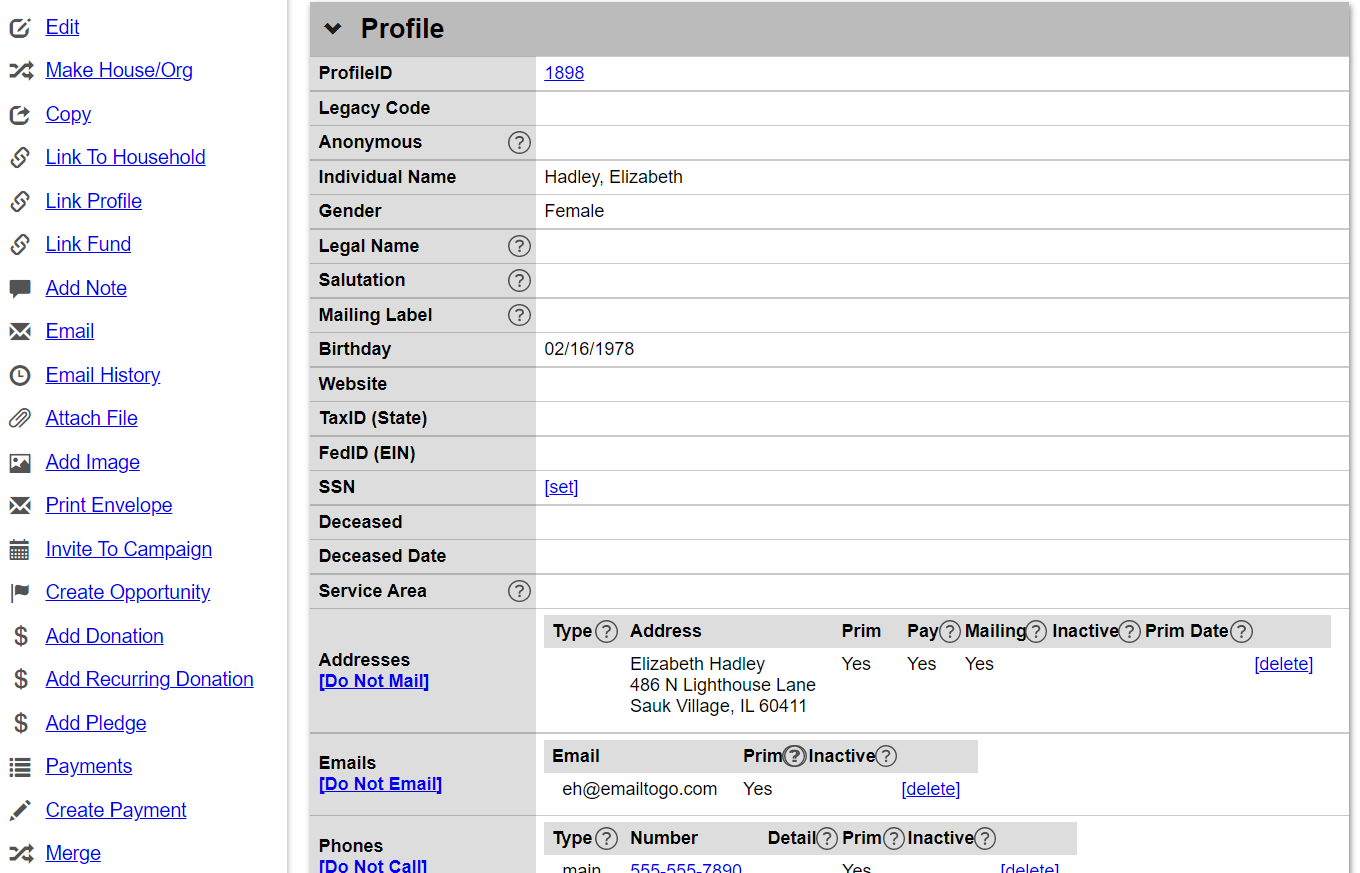Click the list icon beside Payments

point(20,766)
